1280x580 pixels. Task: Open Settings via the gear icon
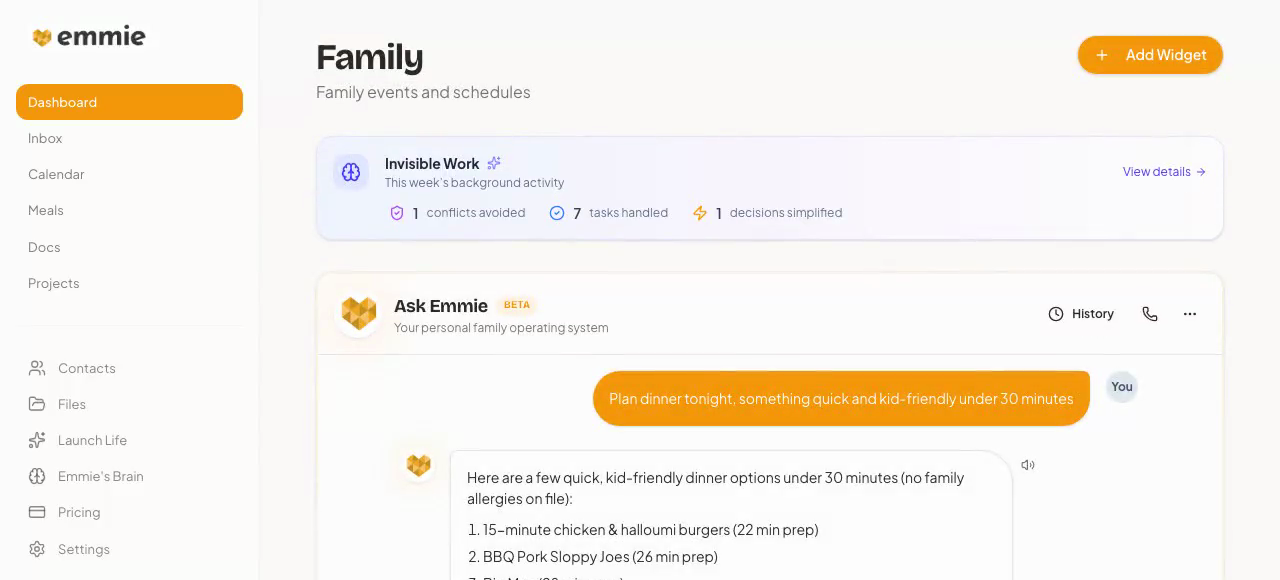click(x=38, y=549)
